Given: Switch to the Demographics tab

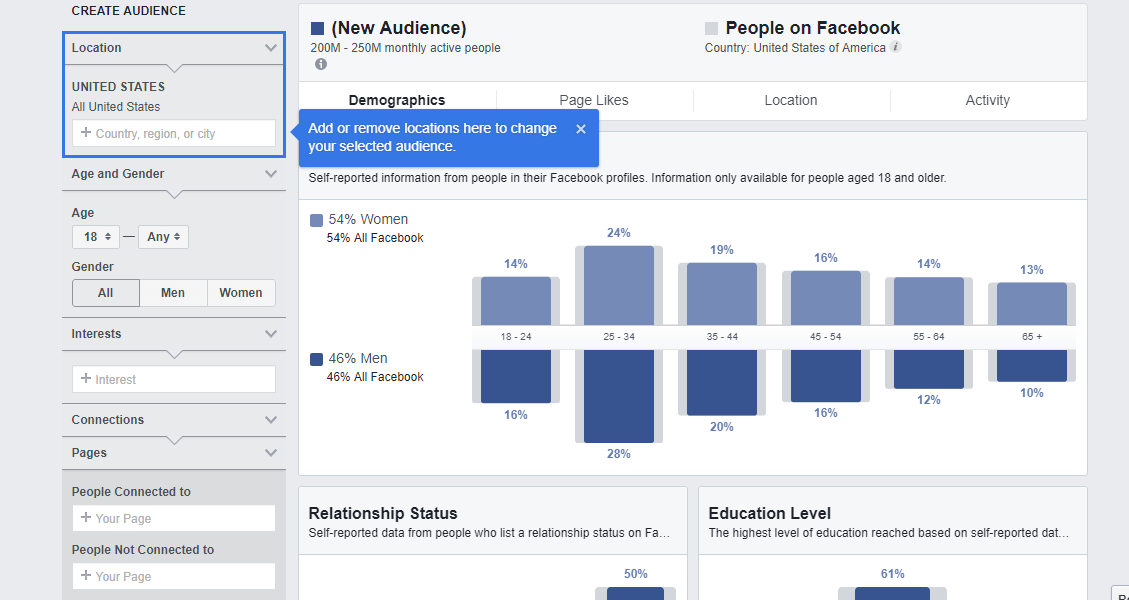Looking at the screenshot, I should point(397,100).
